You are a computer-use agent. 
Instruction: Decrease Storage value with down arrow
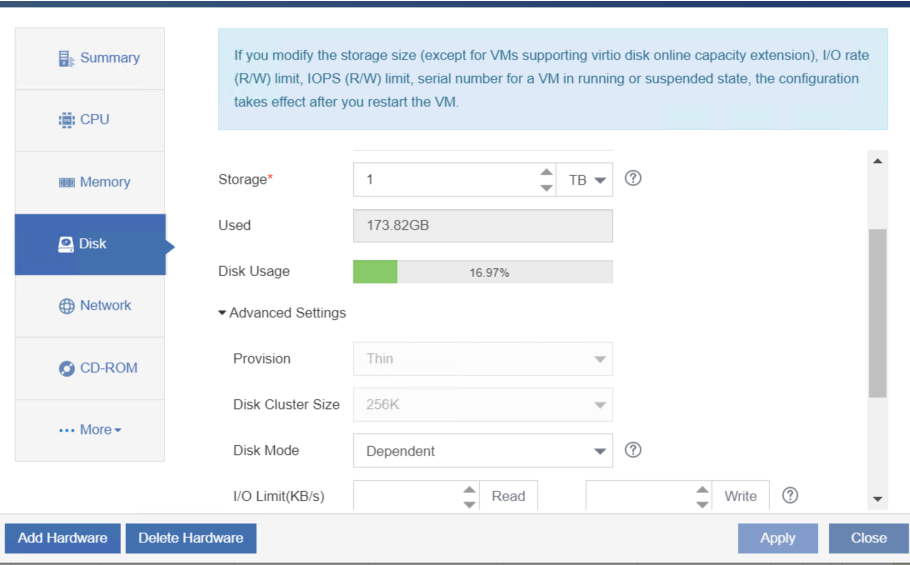tap(546, 187)
